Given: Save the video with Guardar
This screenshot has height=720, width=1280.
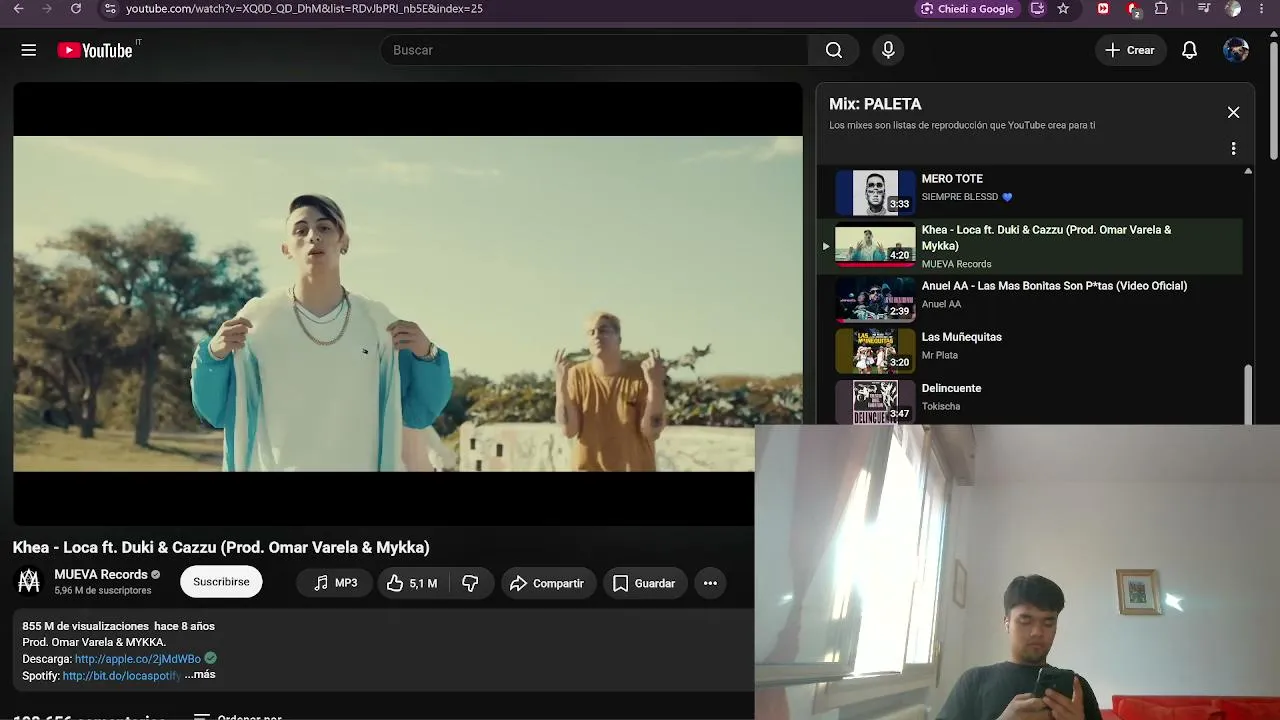Looking at the screenshot, I should pyautogui.click(x=644, y=583).
